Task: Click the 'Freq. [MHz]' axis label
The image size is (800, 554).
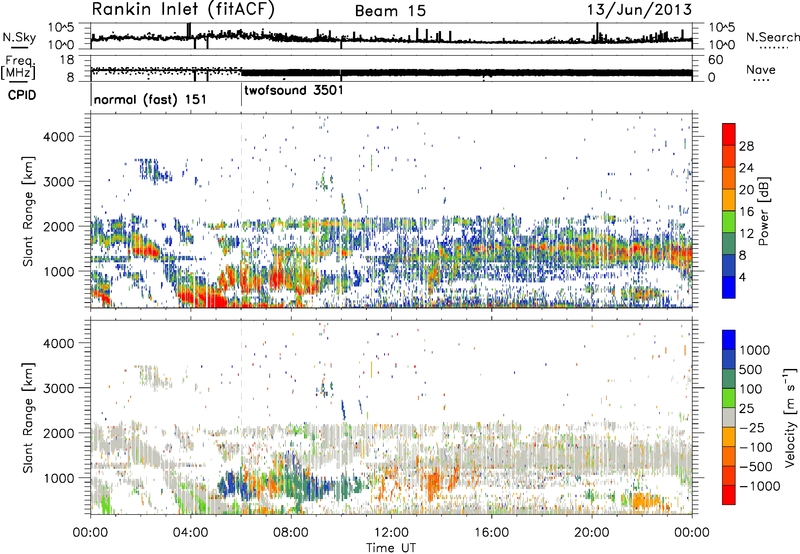Action: 18,67
